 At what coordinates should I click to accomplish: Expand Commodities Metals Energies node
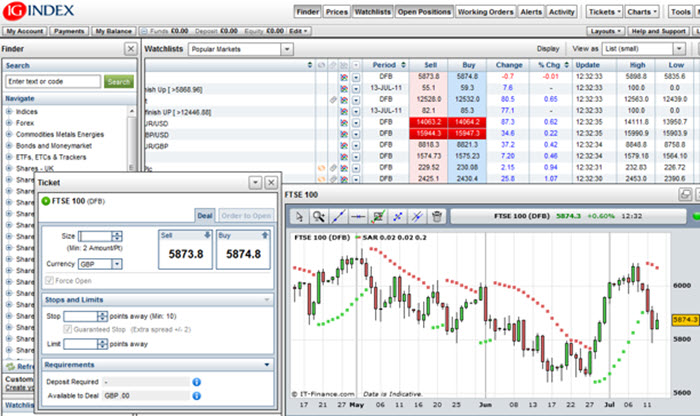9,134
